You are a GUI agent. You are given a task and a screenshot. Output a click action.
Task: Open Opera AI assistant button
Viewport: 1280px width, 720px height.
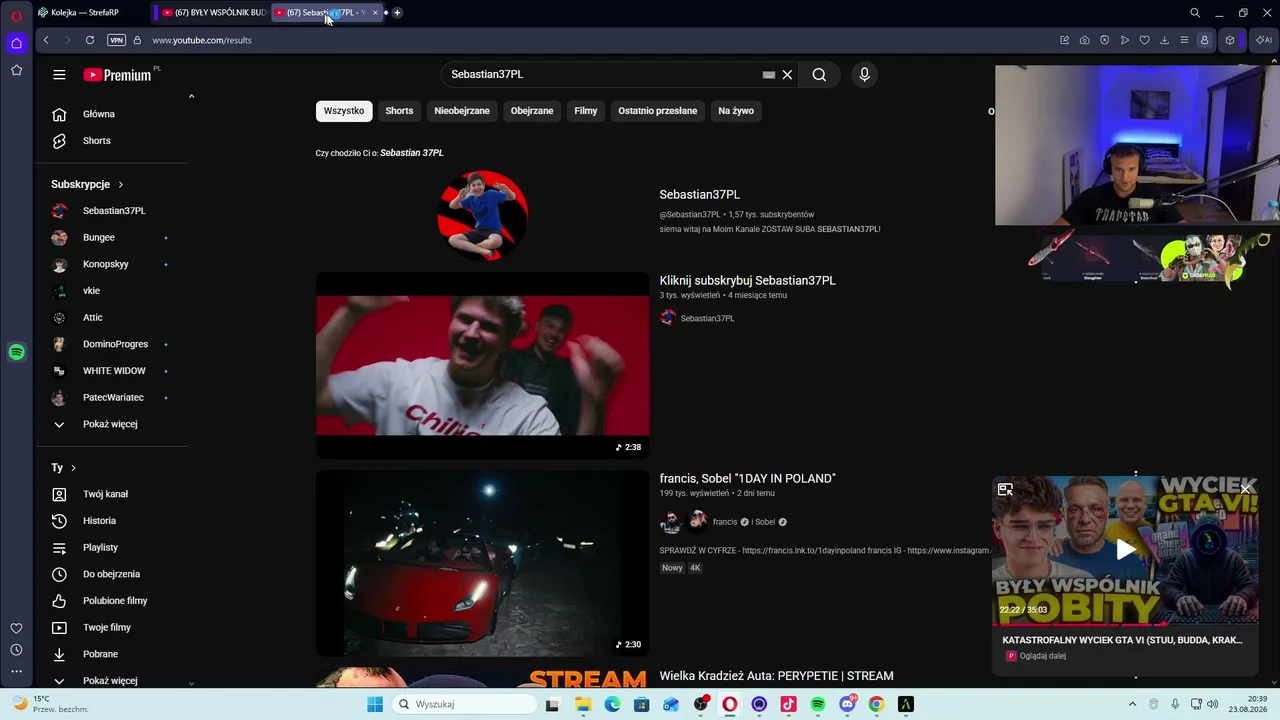coord(1264,40)
